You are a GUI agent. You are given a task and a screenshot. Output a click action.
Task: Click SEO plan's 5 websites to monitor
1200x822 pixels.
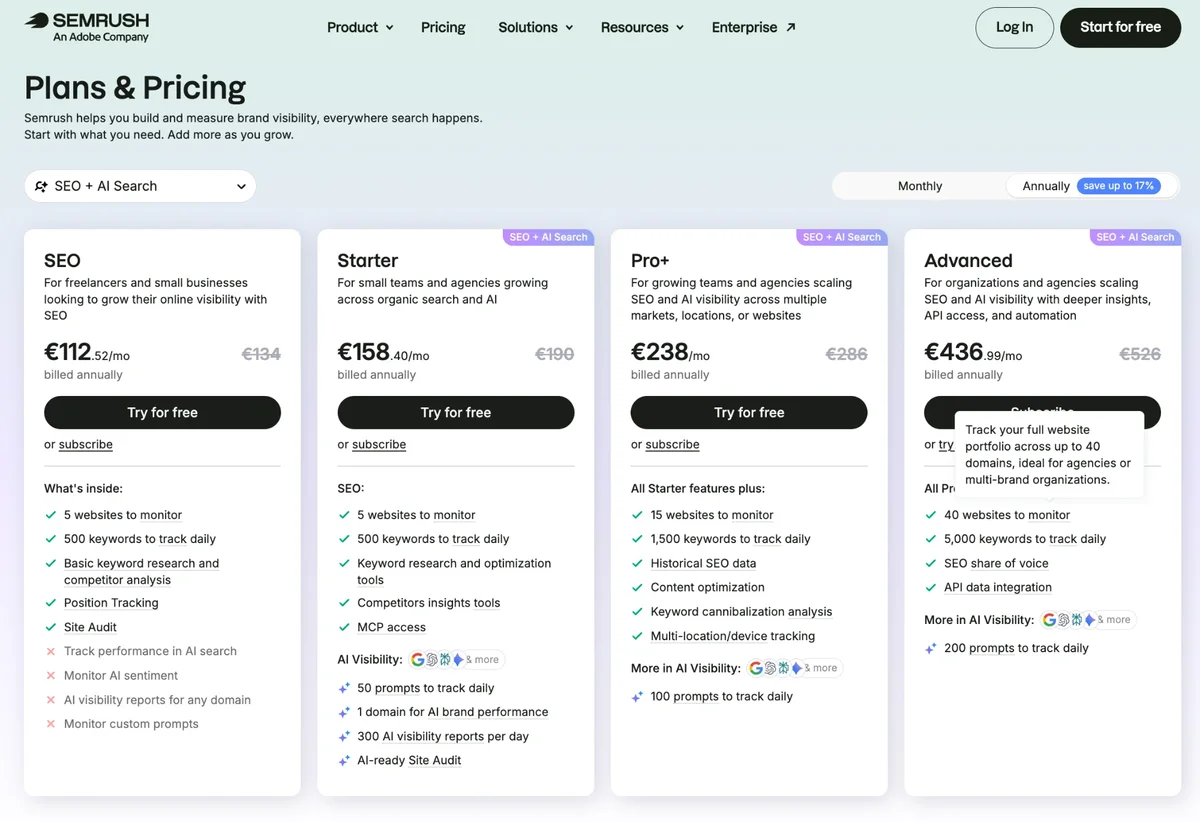[123, 515]
